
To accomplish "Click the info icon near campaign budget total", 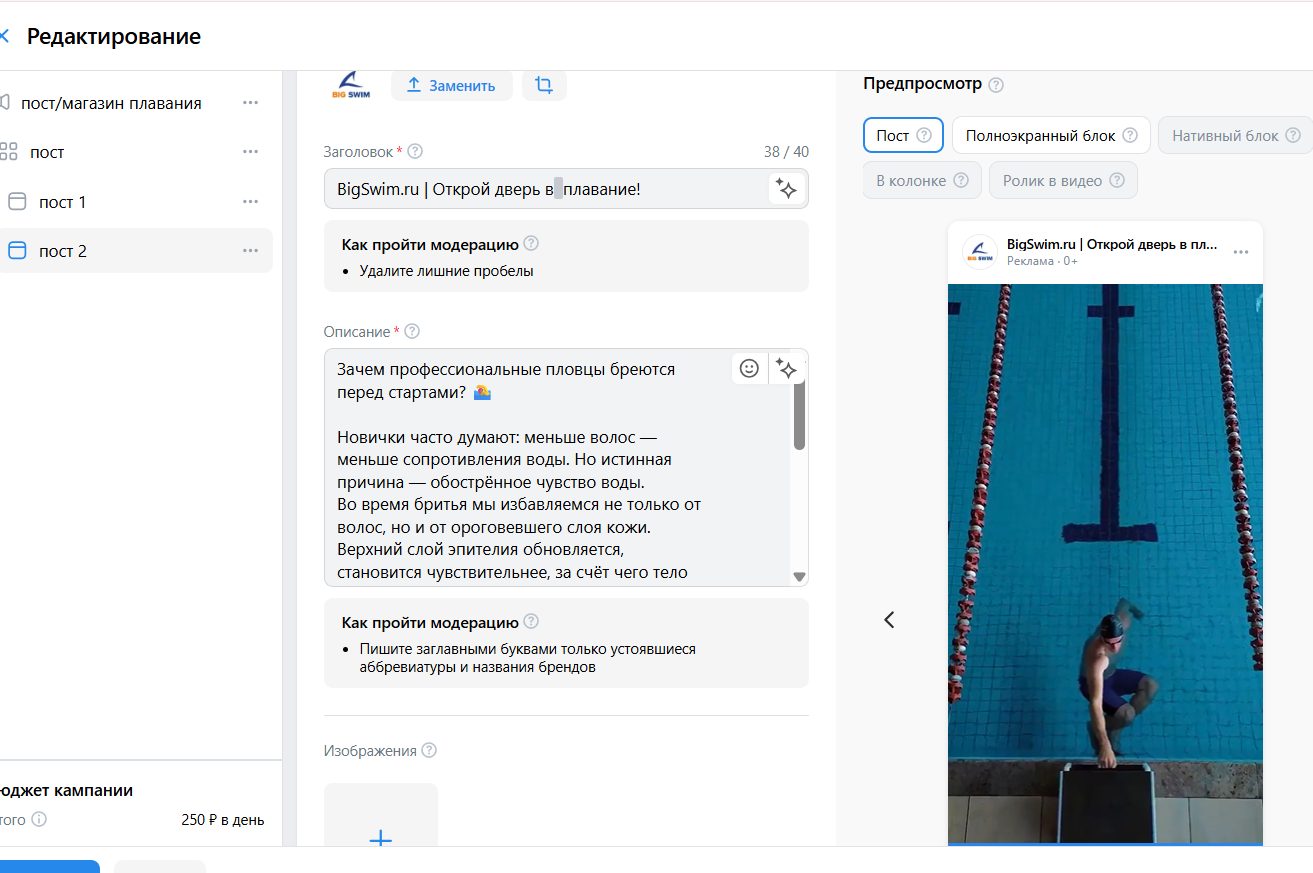I will click(x=39, y=820).
